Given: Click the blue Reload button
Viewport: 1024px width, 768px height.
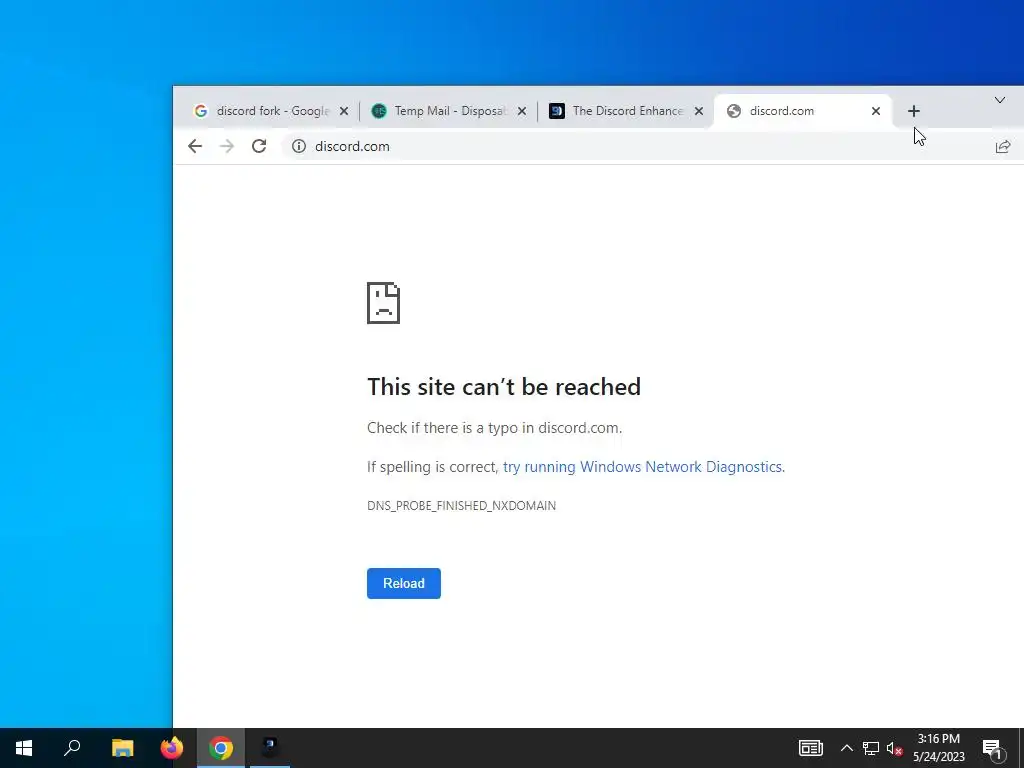Looking at the screenshot, I should [404, 583].
